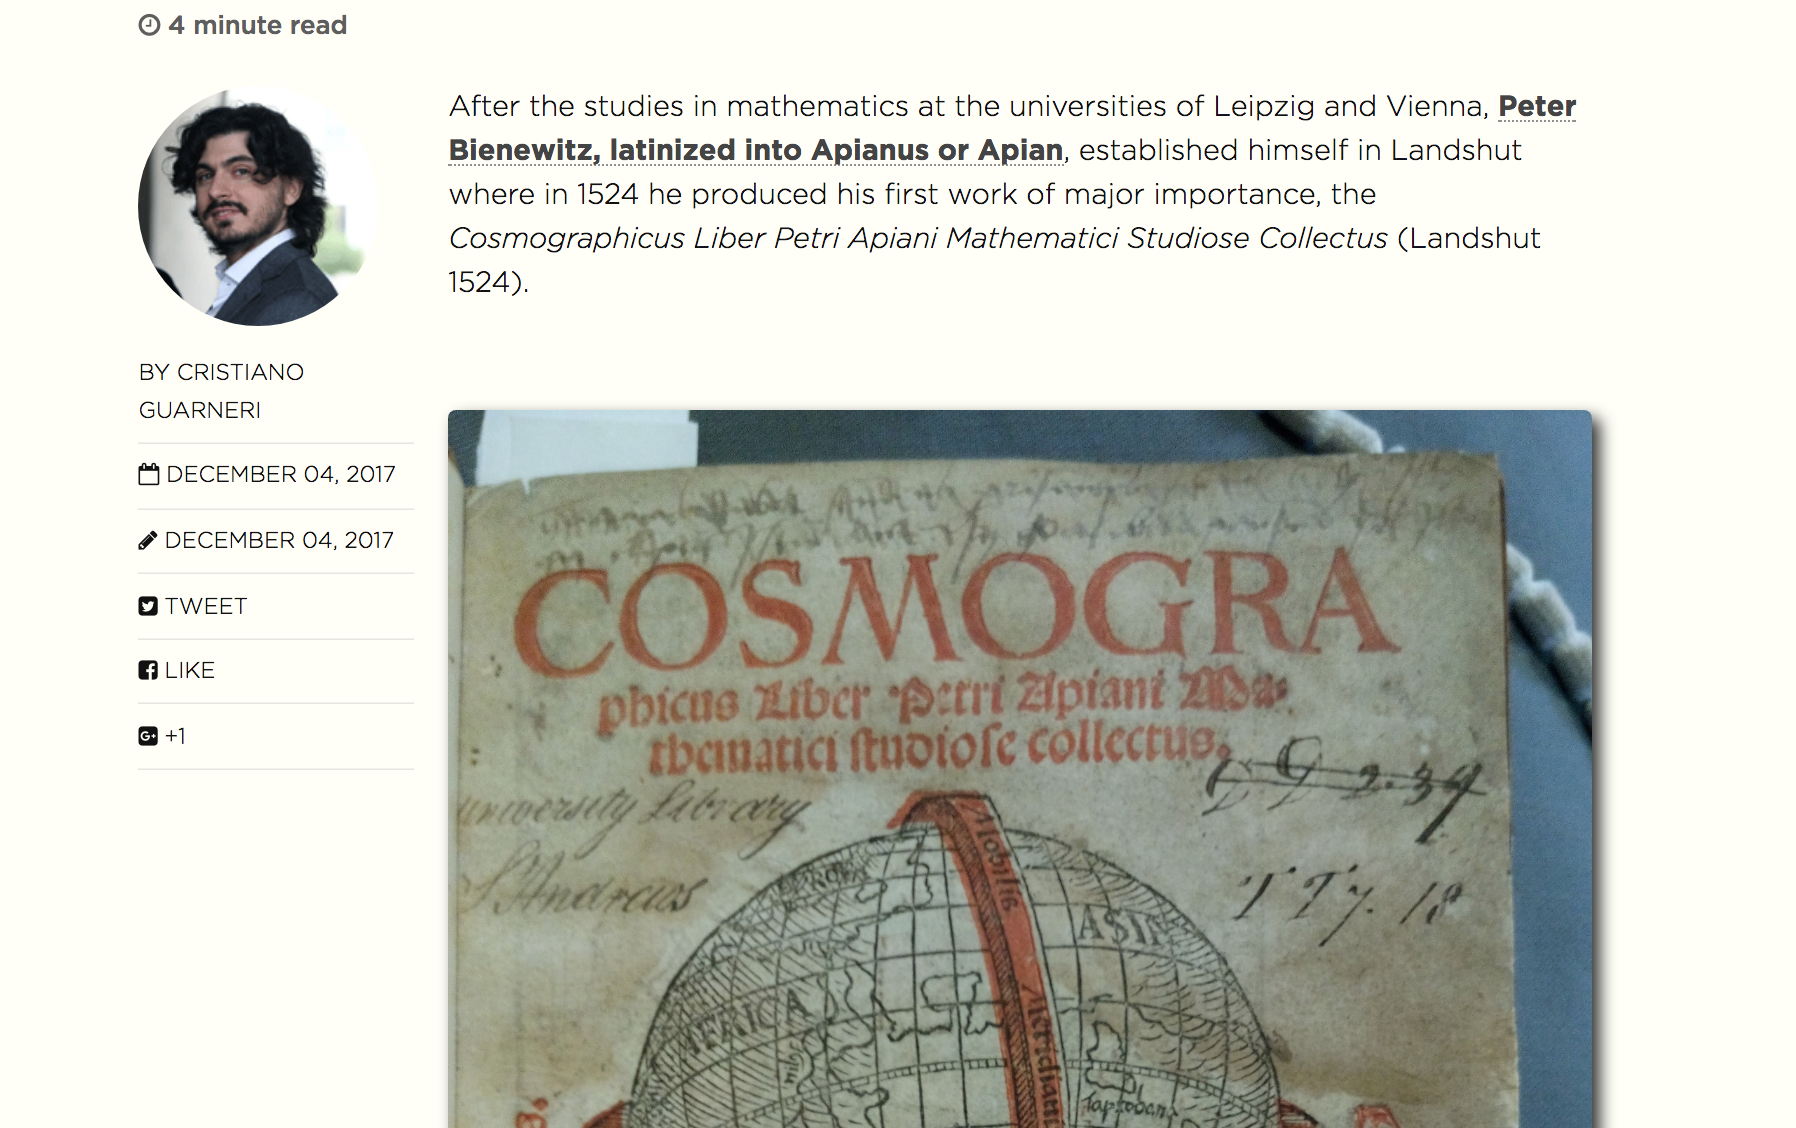Click the updated date 'DECEMBER 04, 2017' beside pencil

coord(279,540)
